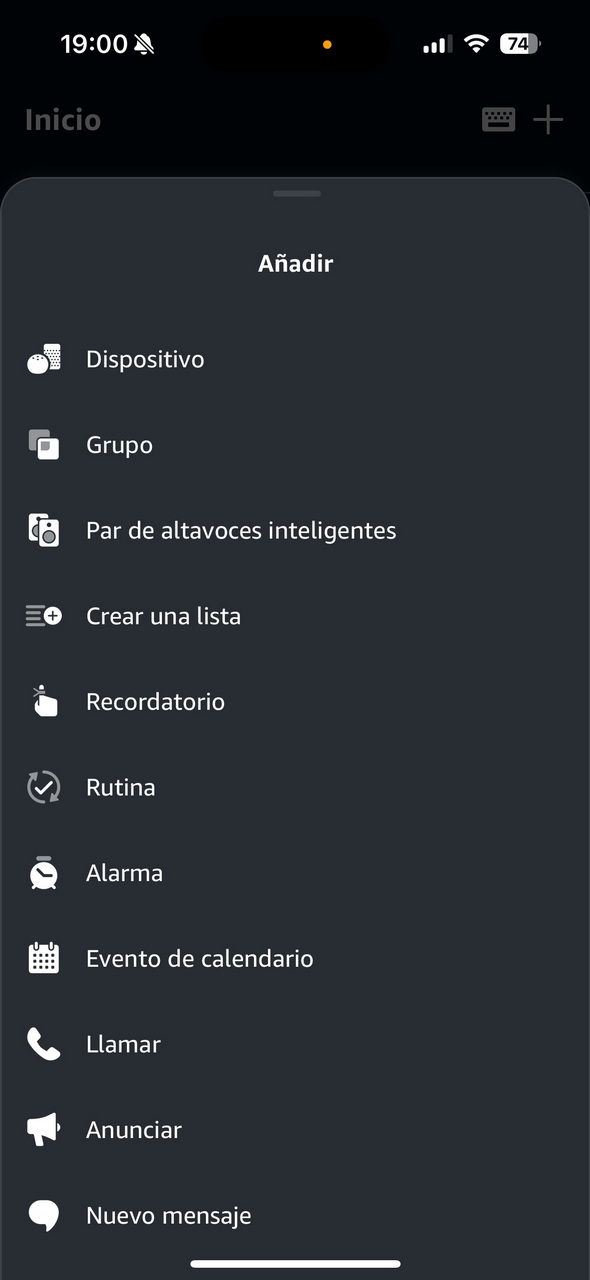Tap the smart speaker pair icon

44,530
